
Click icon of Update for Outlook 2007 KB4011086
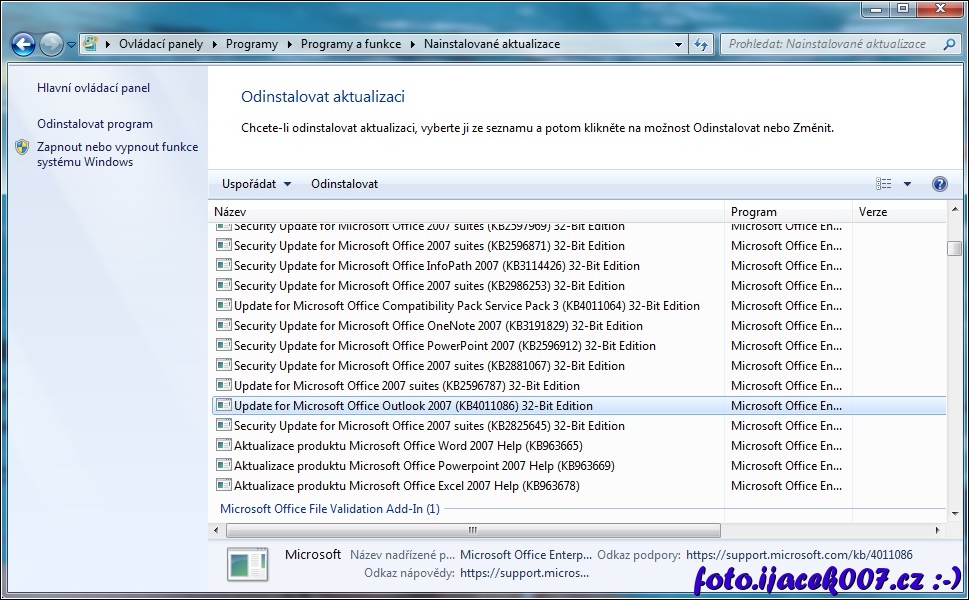(224, 406)
